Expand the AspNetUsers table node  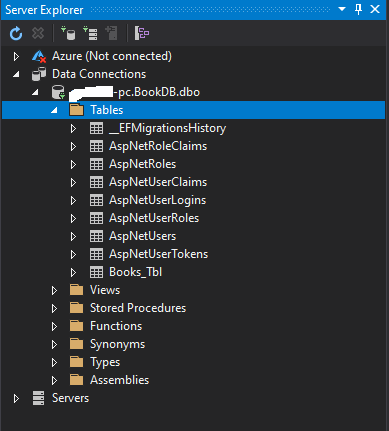tap(73, 236)
